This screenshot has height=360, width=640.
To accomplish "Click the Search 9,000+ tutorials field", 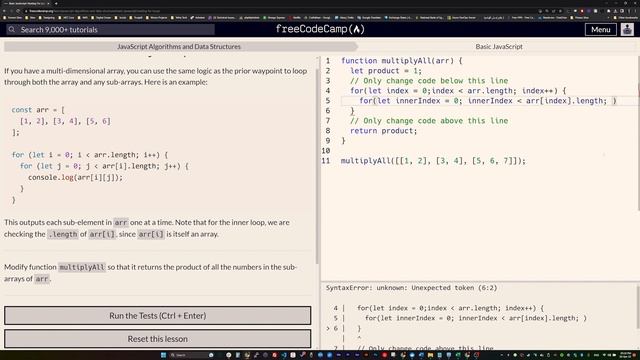I will click(110, 29).
